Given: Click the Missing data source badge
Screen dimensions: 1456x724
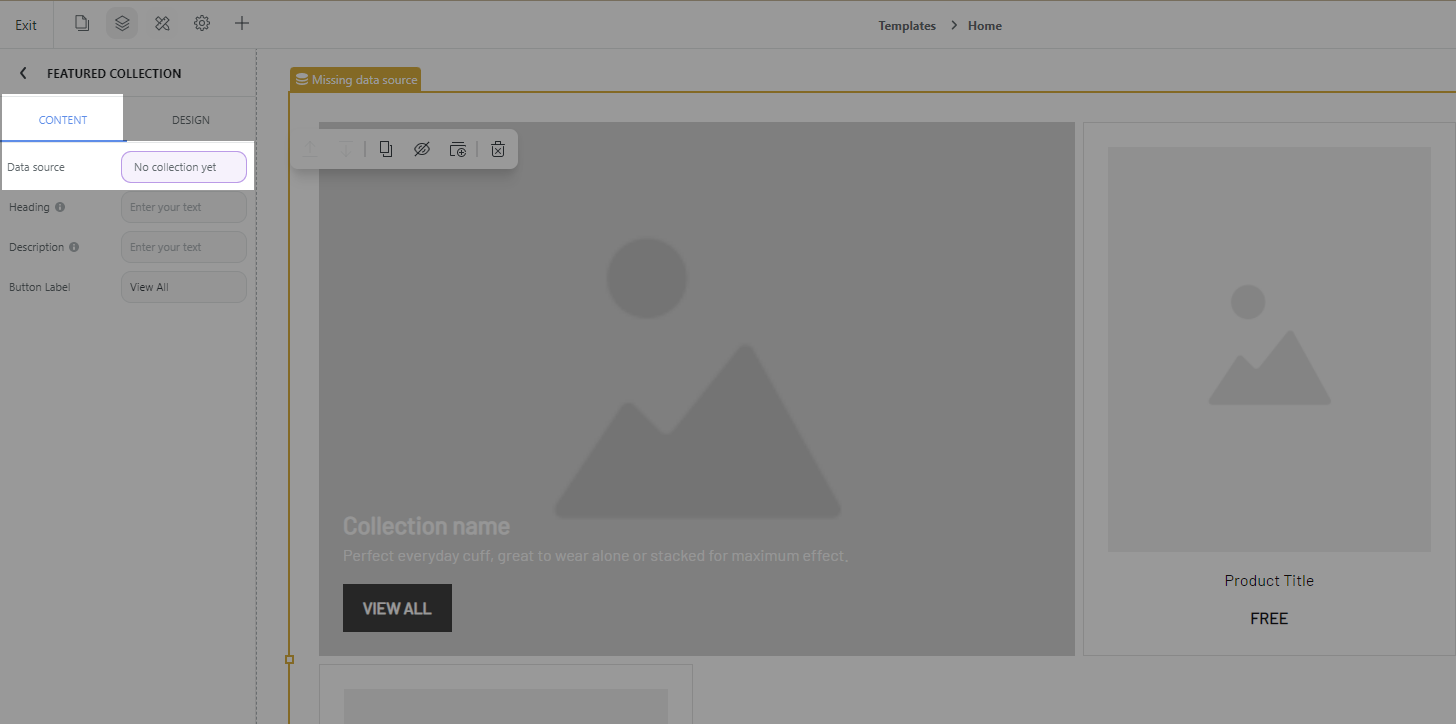Looking at the screenshot, I should [x=356, y=80].
